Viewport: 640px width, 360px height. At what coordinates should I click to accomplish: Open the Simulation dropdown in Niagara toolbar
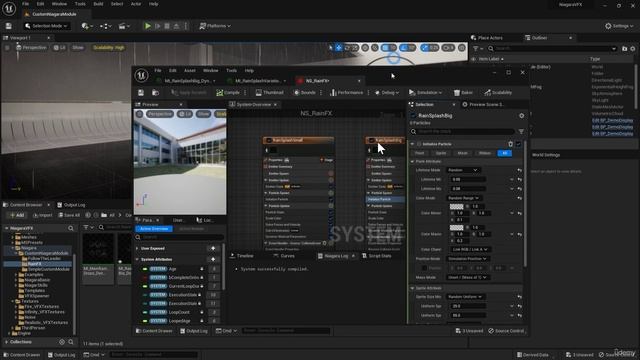click(x=425, y=93)
